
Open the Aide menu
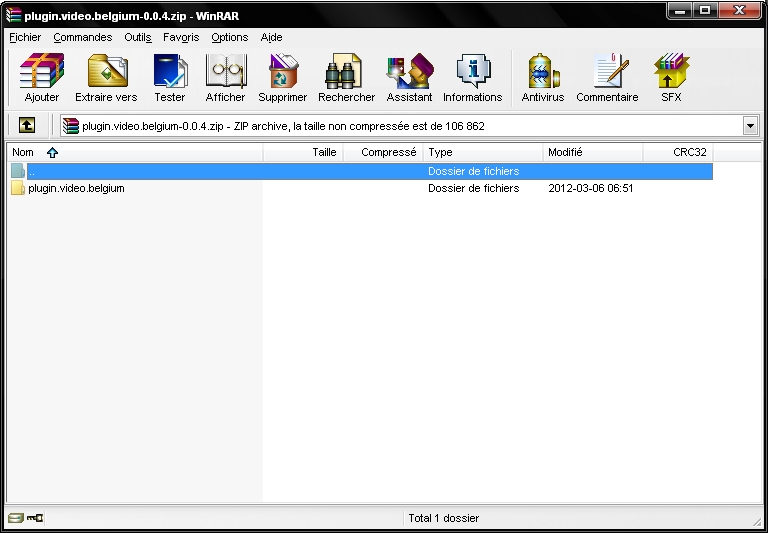pyautogui.click(x=271, y=37)
